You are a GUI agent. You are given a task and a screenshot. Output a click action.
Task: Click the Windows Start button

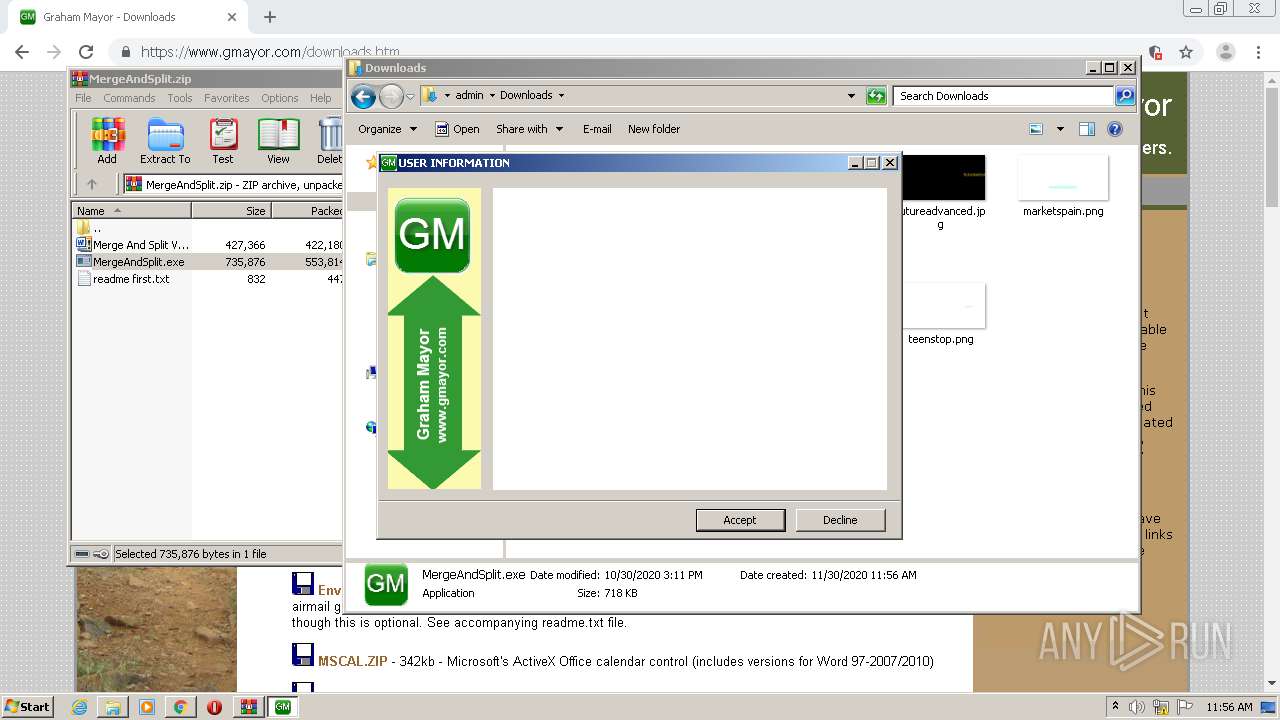[28, 706]
